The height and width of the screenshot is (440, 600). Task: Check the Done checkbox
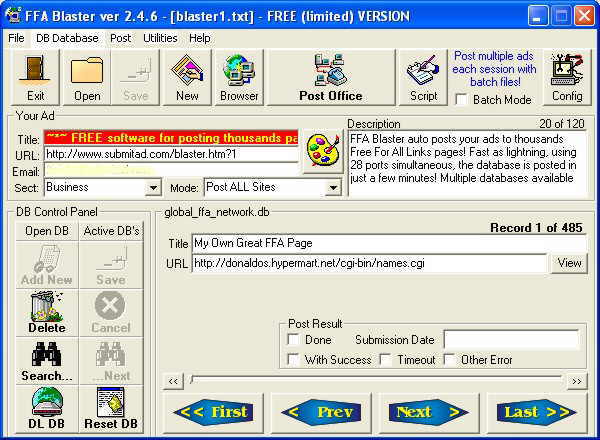coord(293,339)
